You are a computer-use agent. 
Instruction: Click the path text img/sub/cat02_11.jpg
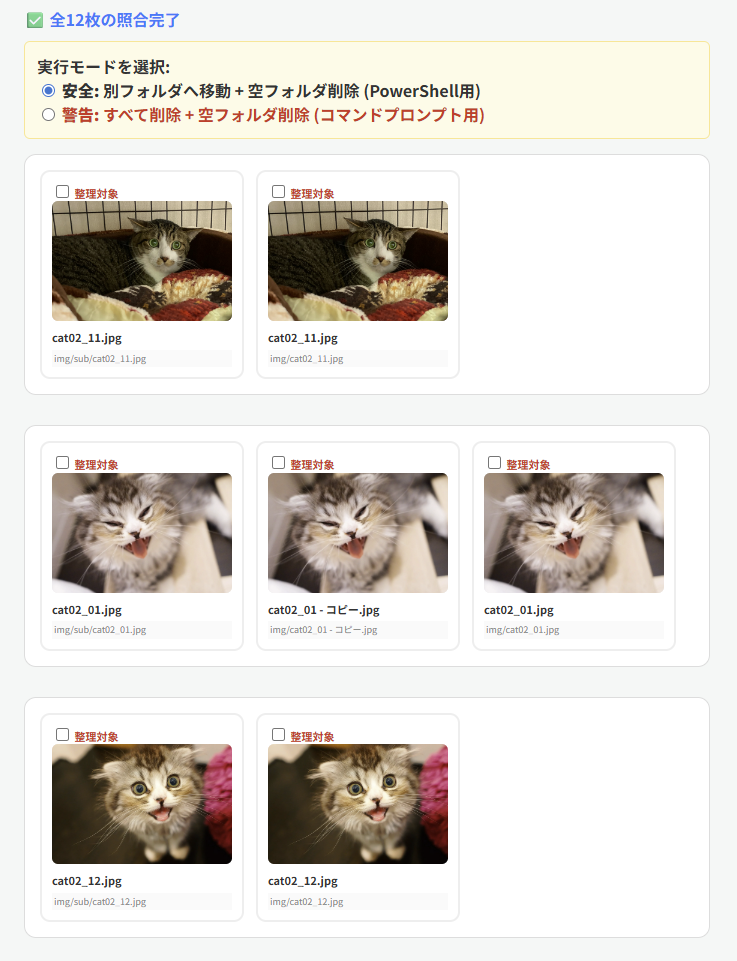[100, 359]
